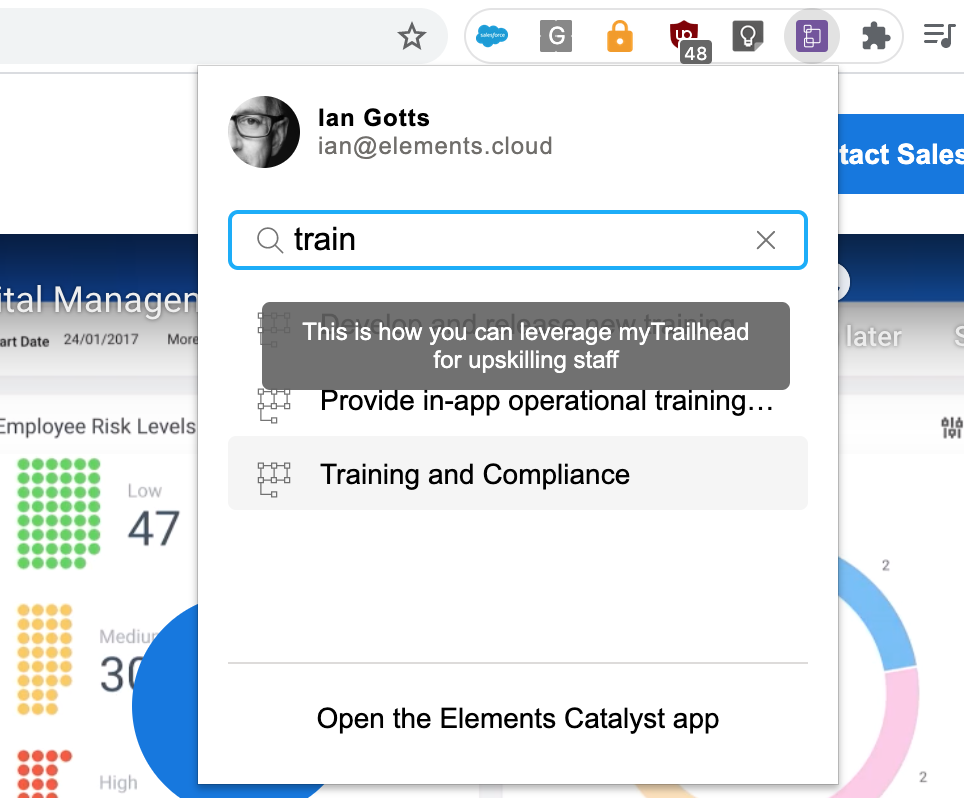Screen dimensions: 964x798
Task: Click the red shield extension with 48 badge
Action: click(685, 38)
